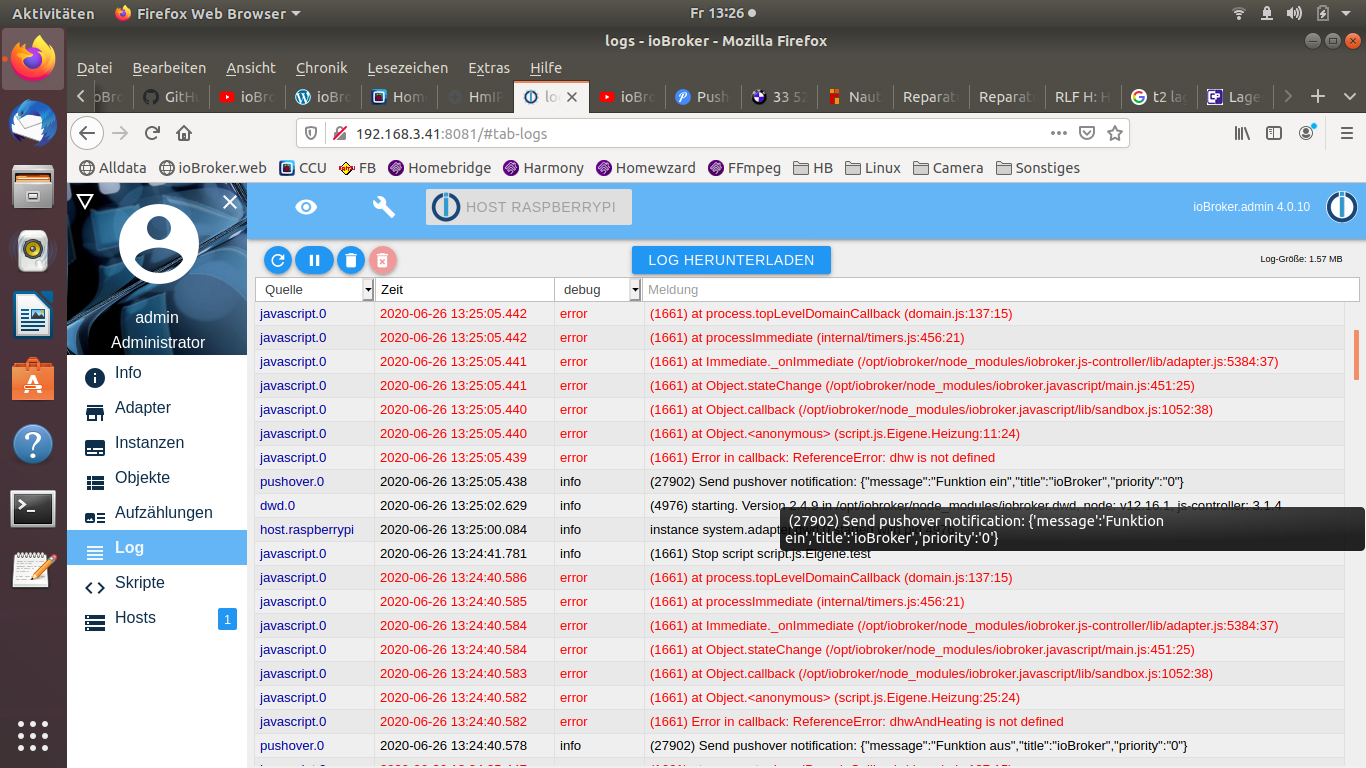Open the Datei menu
The height and width of the screenshot is (768, 1366).
pyautogui.click(x=95, y=68)
